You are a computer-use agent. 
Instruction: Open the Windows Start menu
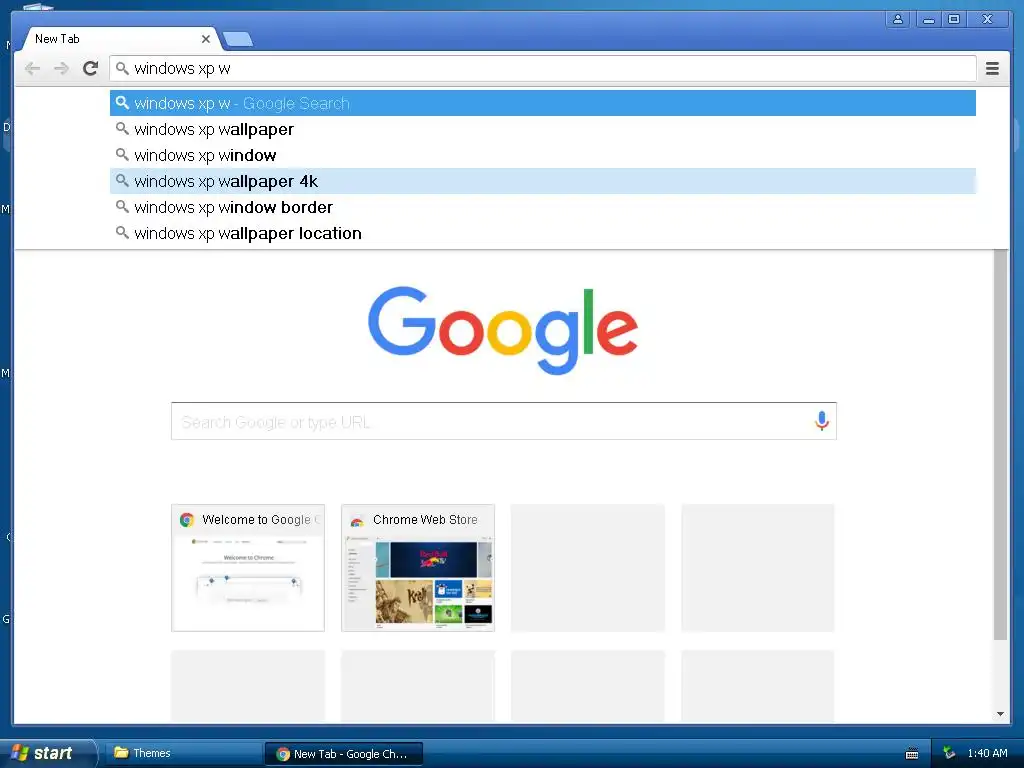click(48, 753)
